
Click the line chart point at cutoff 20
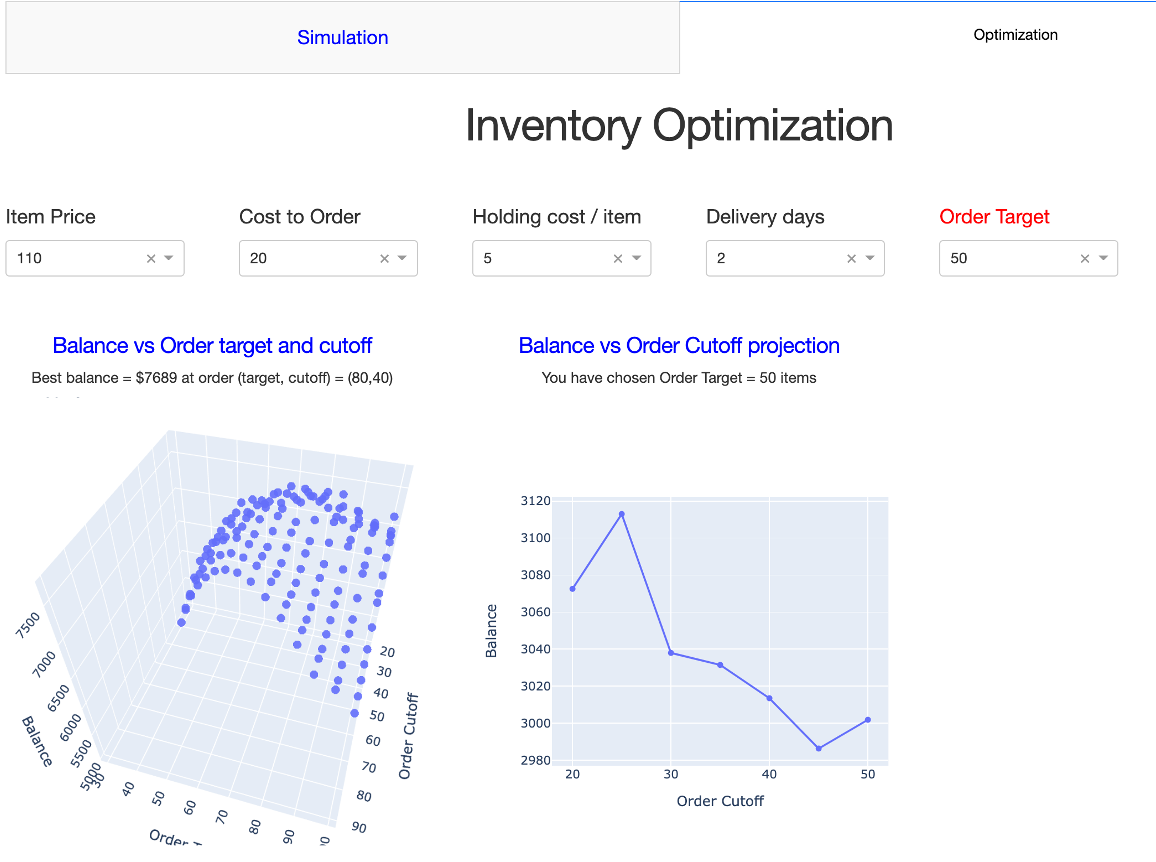572,588
